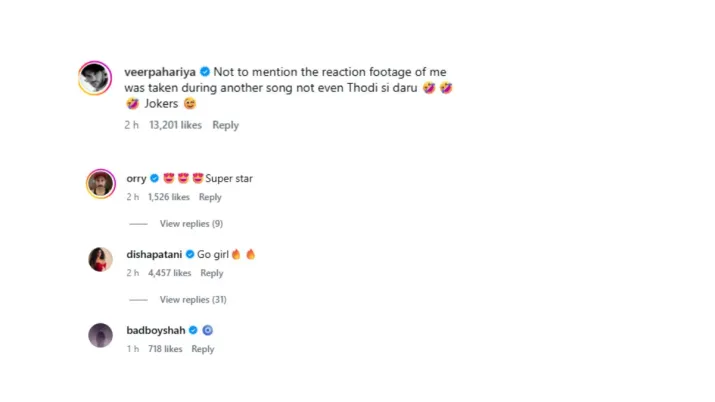Click the verified badge next to veerpahariya
The width and height of the screenshot is (715, 402).
click(205, 72)
